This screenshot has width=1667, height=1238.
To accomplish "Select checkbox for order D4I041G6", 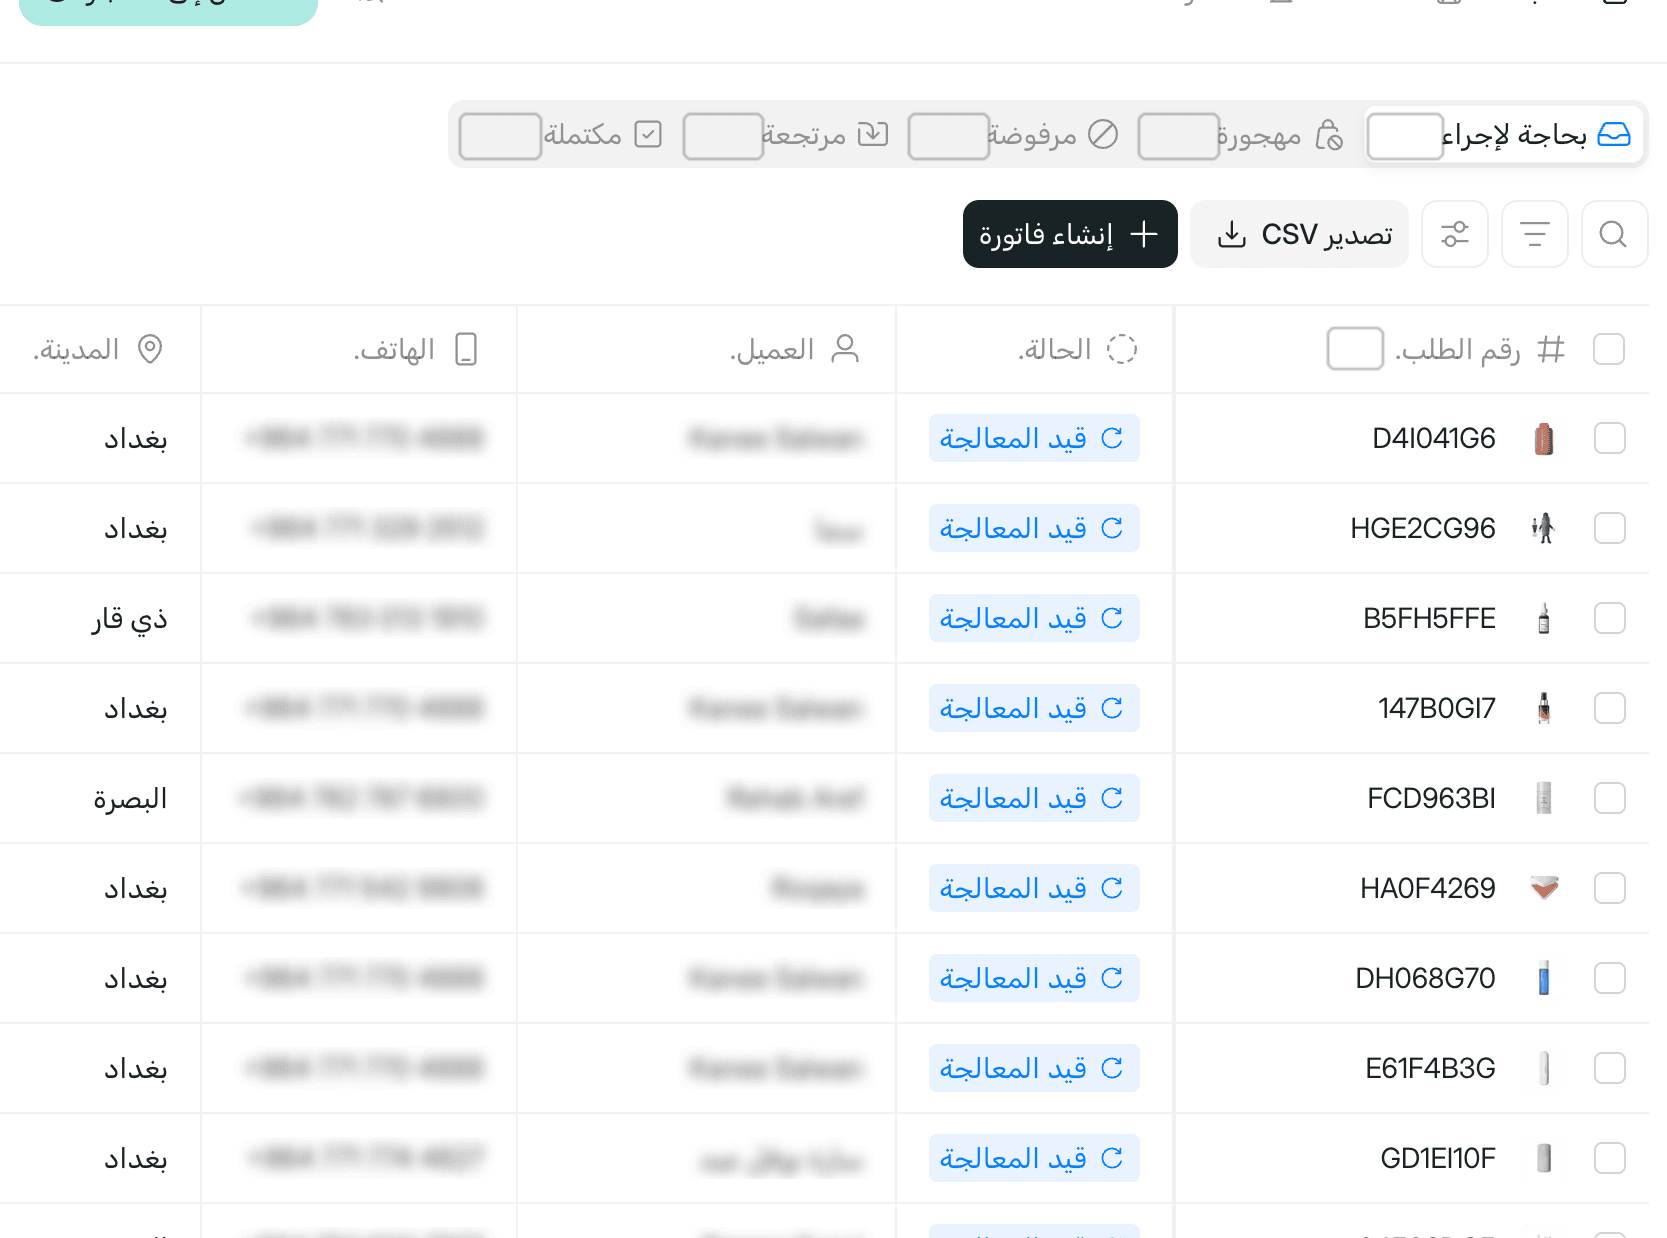I will 1609,438.
